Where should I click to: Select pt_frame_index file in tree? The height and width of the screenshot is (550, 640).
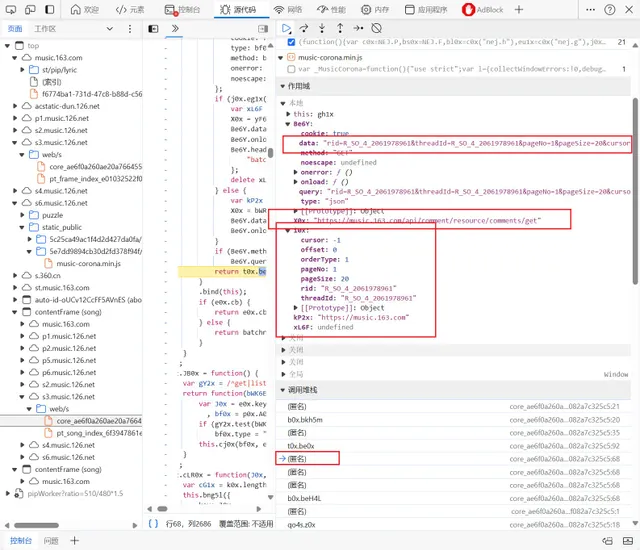(x=96, y=179)
